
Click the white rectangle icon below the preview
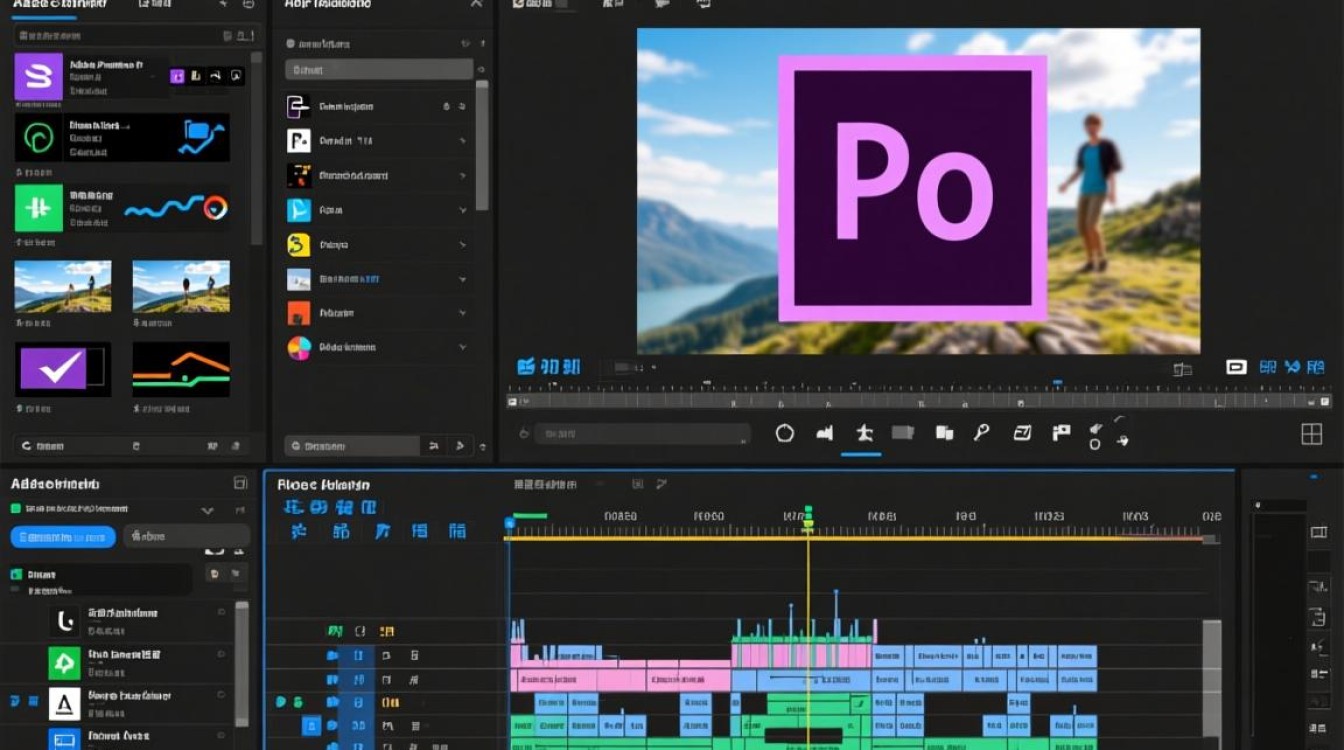click(x=1236, y=367)
